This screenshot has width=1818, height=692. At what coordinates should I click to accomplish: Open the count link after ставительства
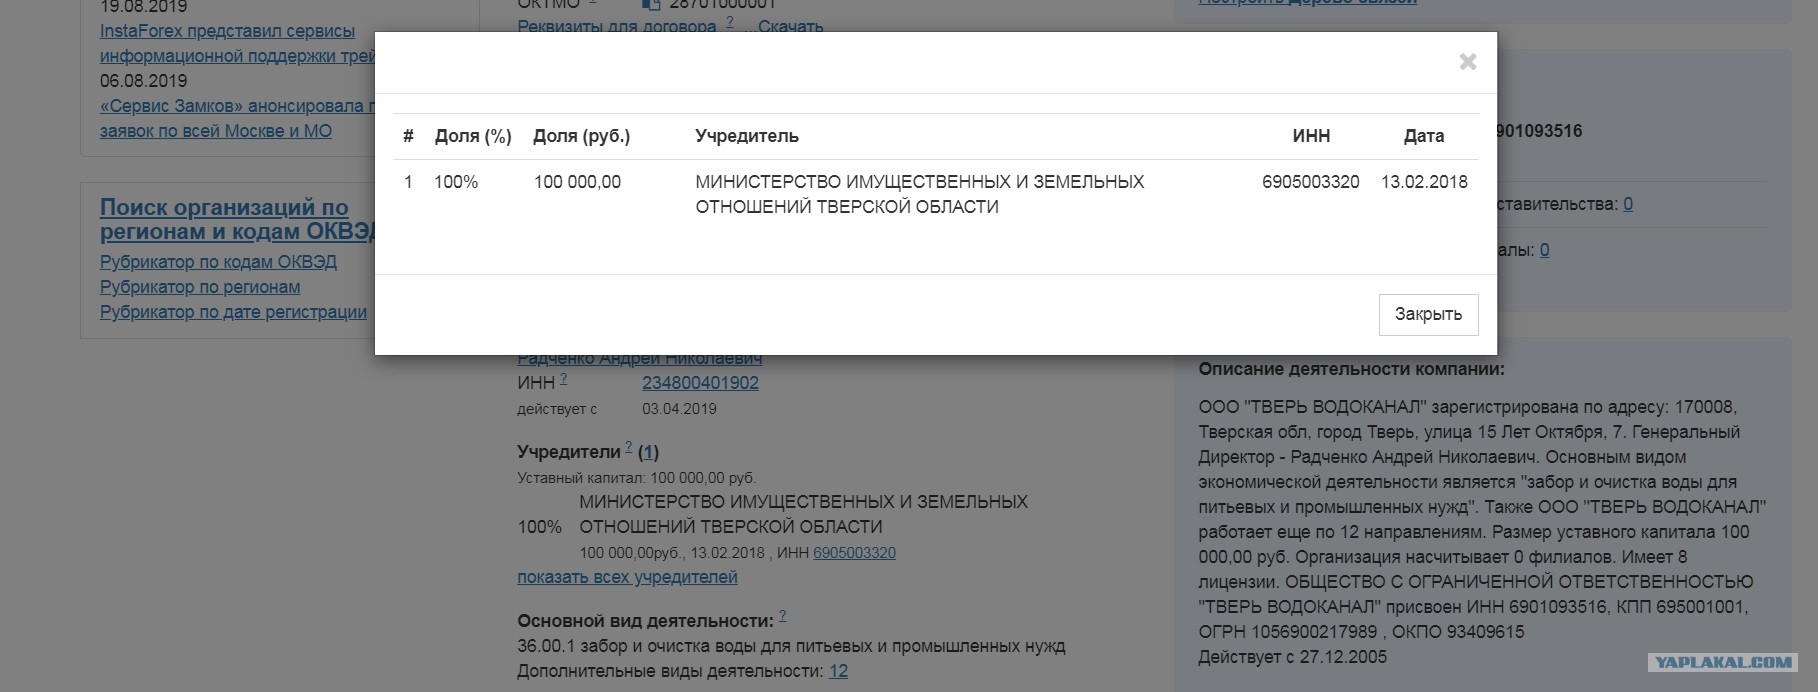(x=1628, y=204)
